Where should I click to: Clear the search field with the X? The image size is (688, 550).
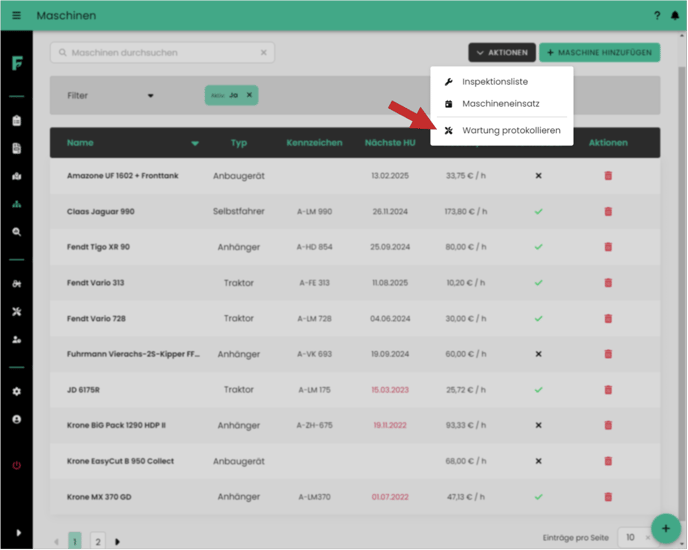[x=264, y=53]
